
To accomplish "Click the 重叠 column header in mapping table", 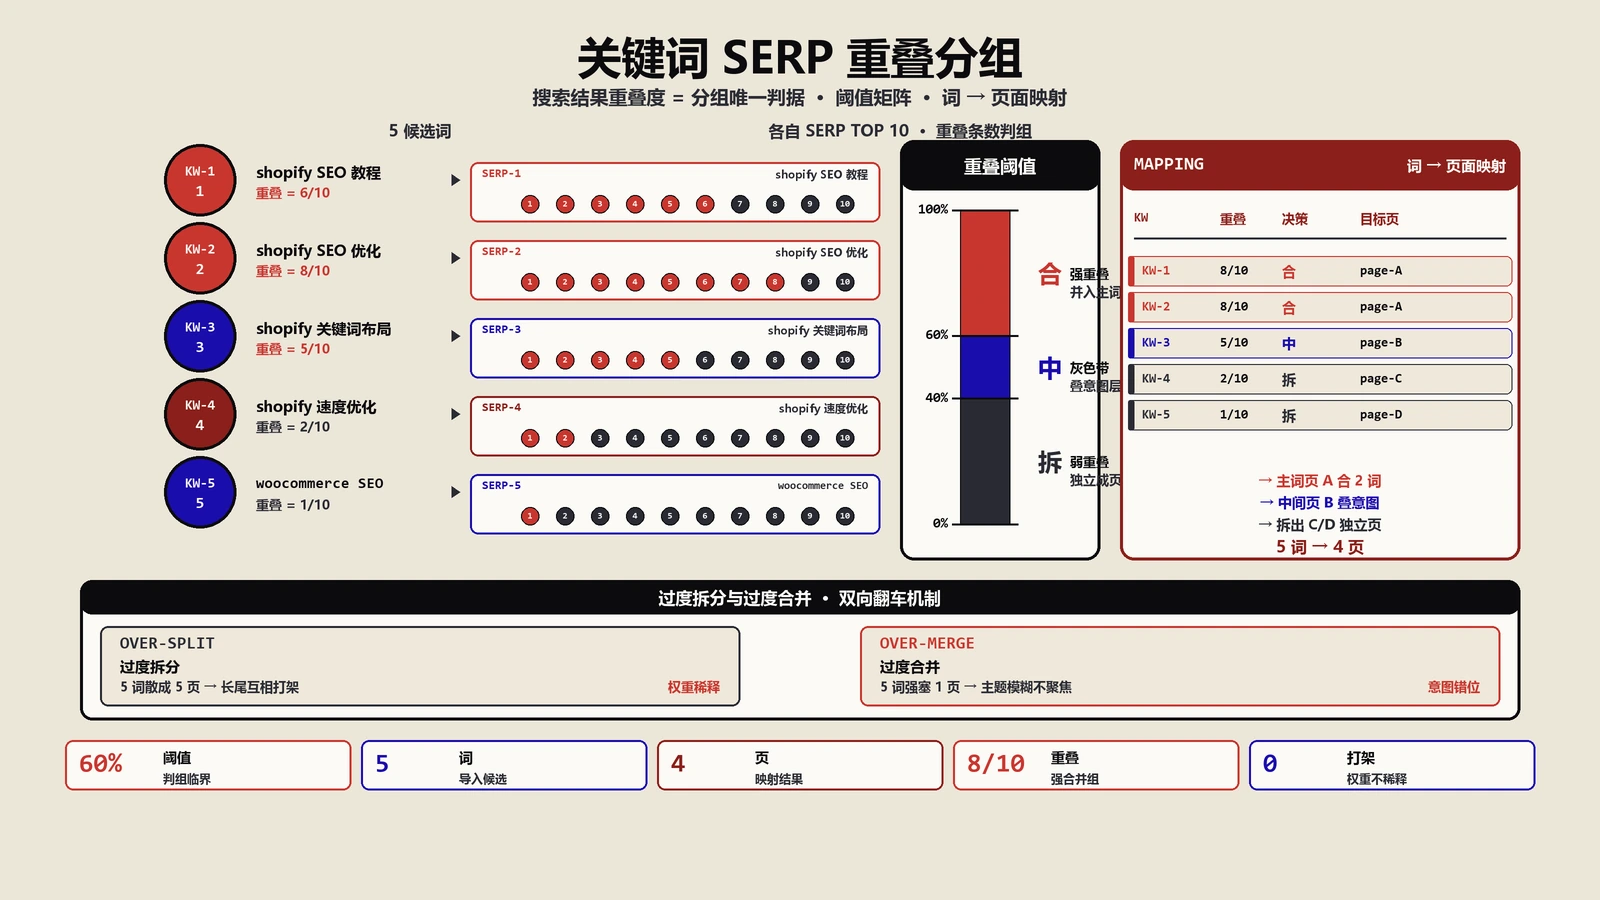I will point(1233,219).
